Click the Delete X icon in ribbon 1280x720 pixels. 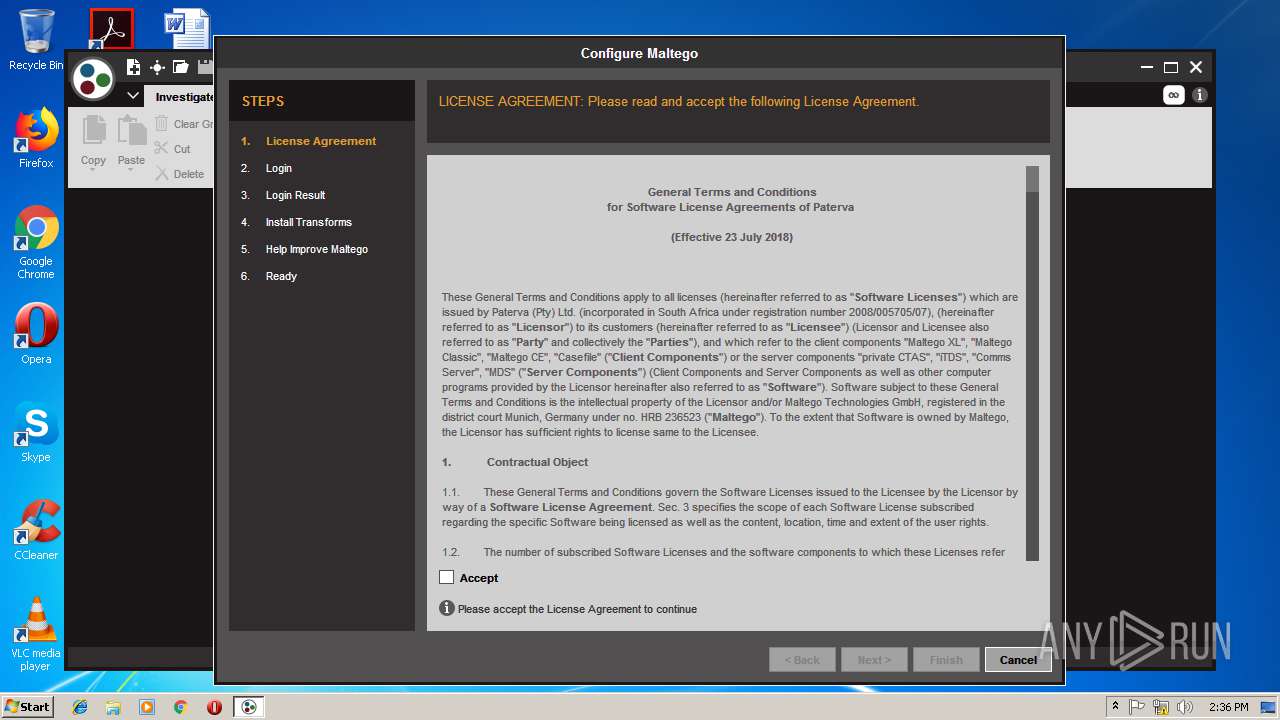coord(161,173)
